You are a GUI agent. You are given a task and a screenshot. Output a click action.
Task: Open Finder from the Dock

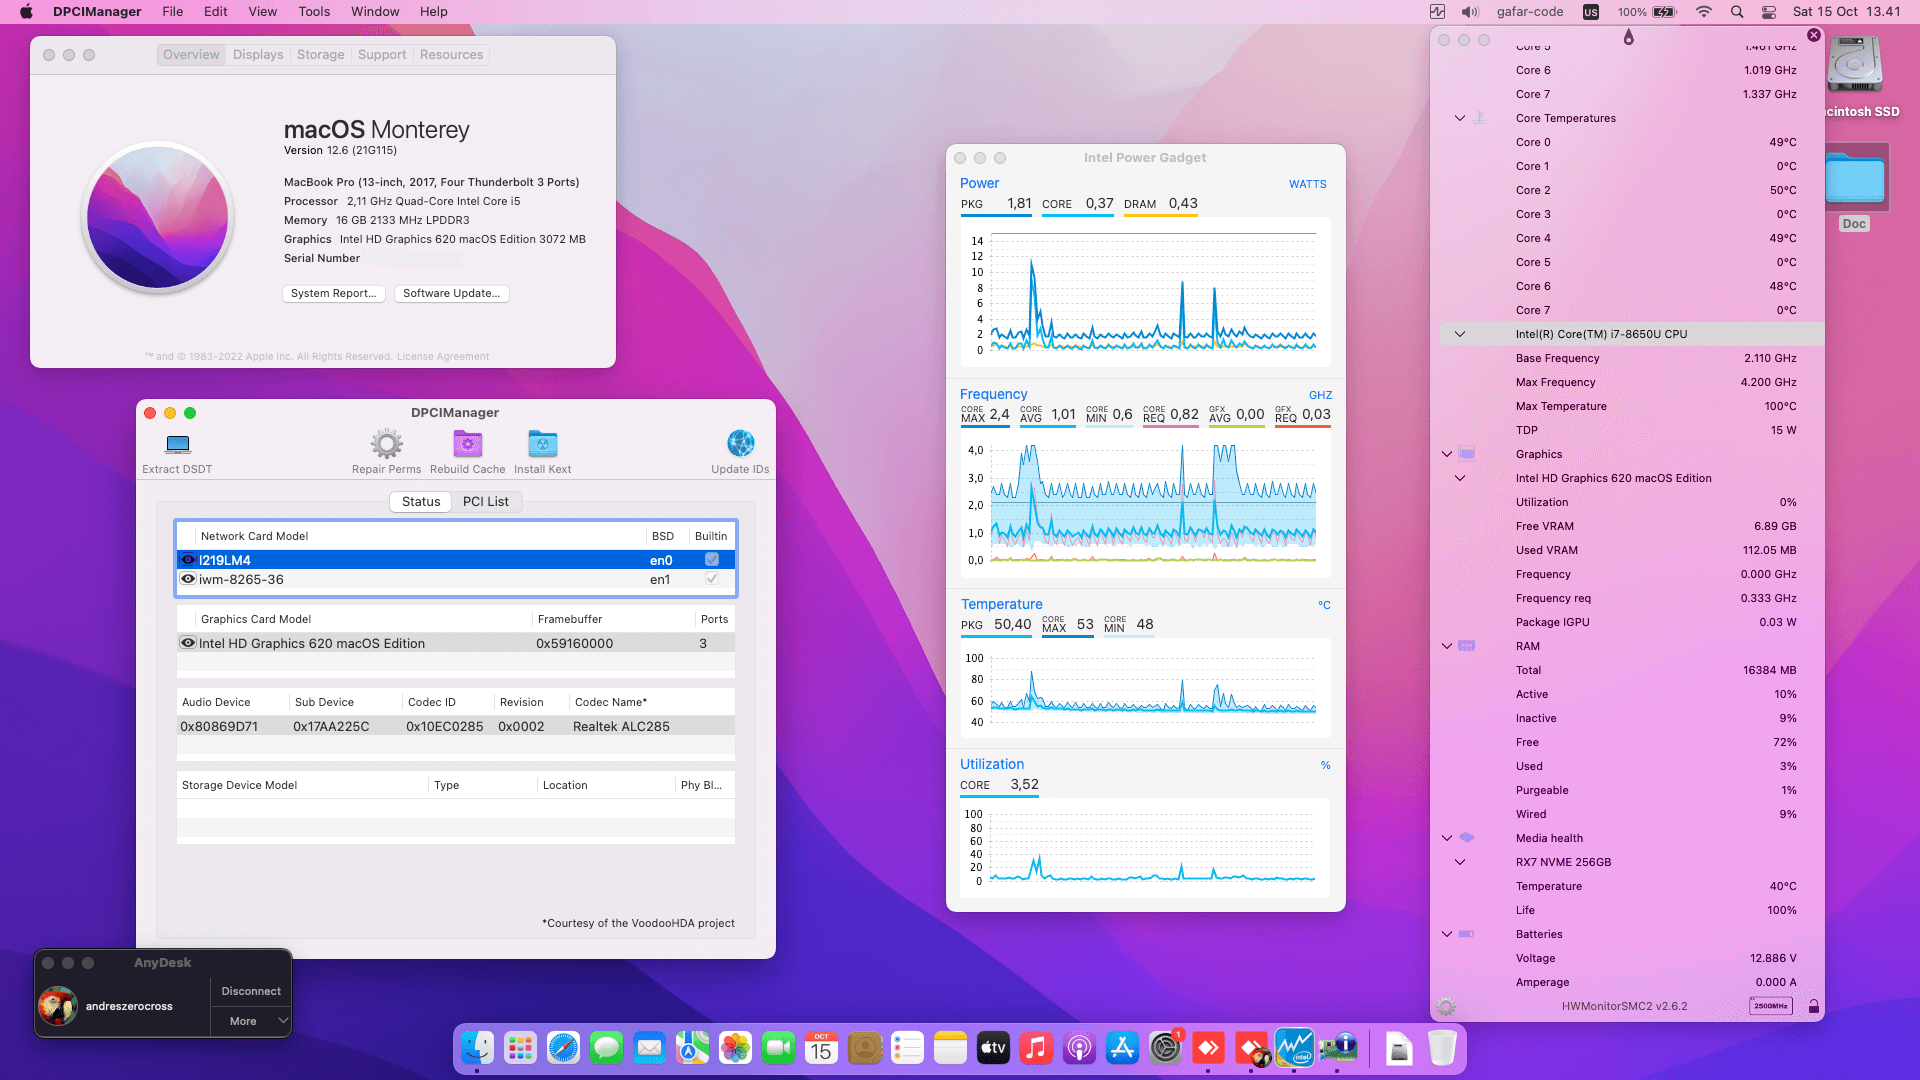coord(477,1048)
